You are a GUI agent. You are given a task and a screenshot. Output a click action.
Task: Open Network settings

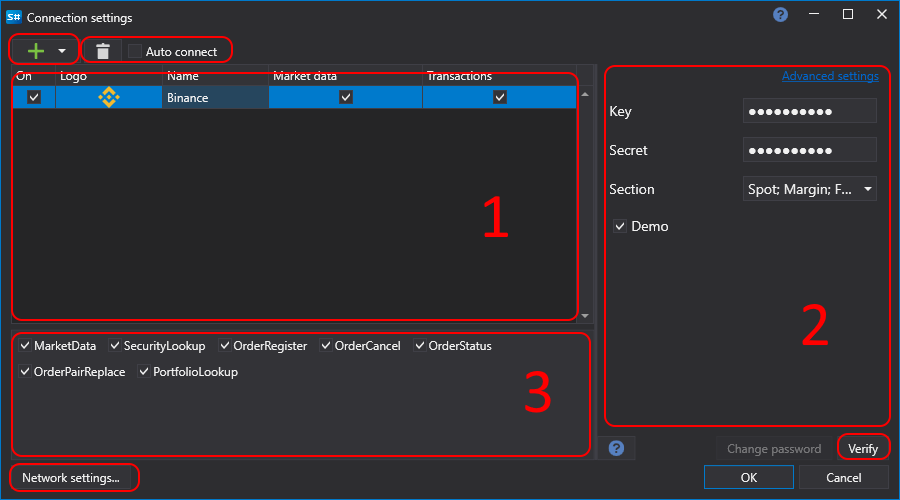71,478
